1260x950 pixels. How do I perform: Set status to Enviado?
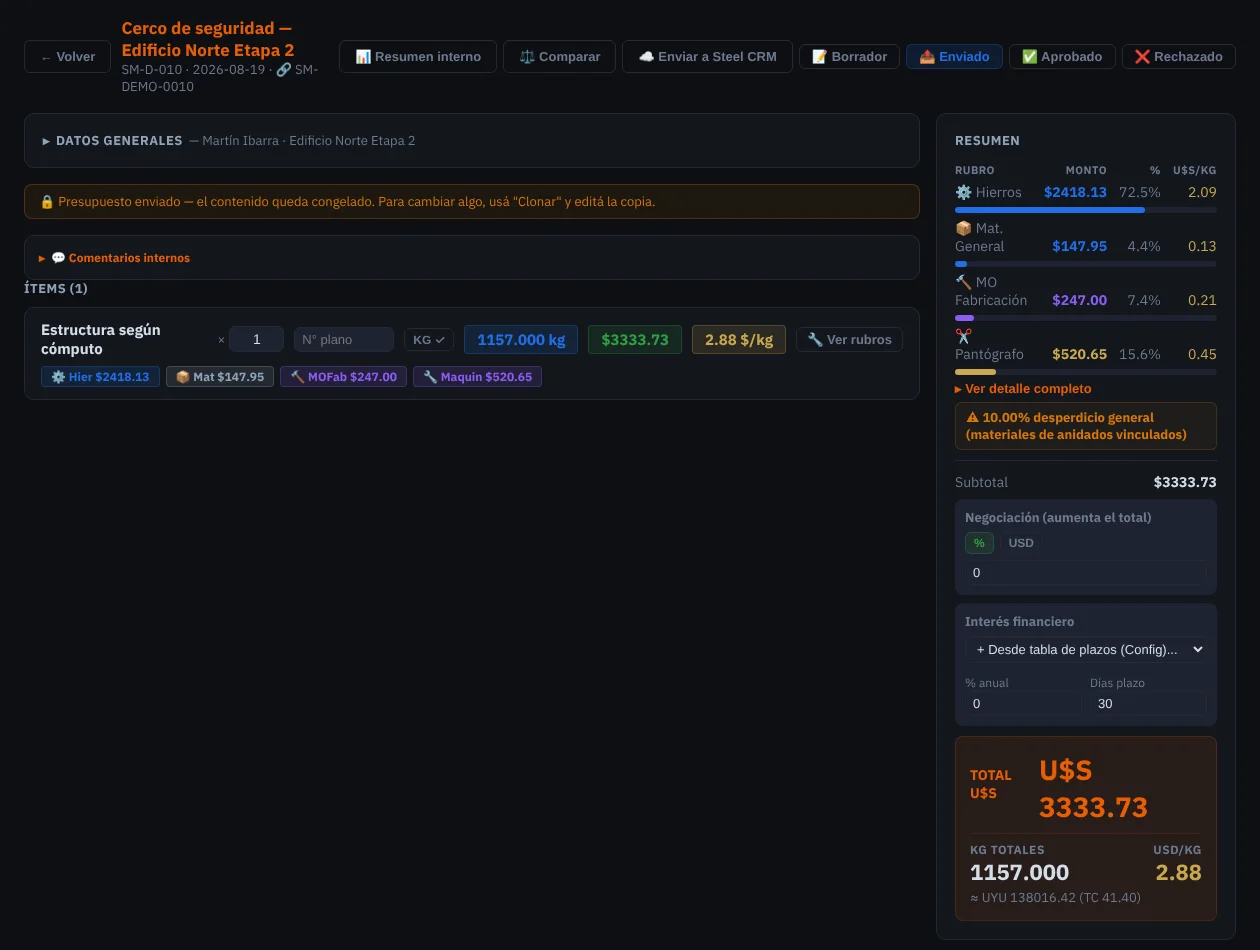954,57
